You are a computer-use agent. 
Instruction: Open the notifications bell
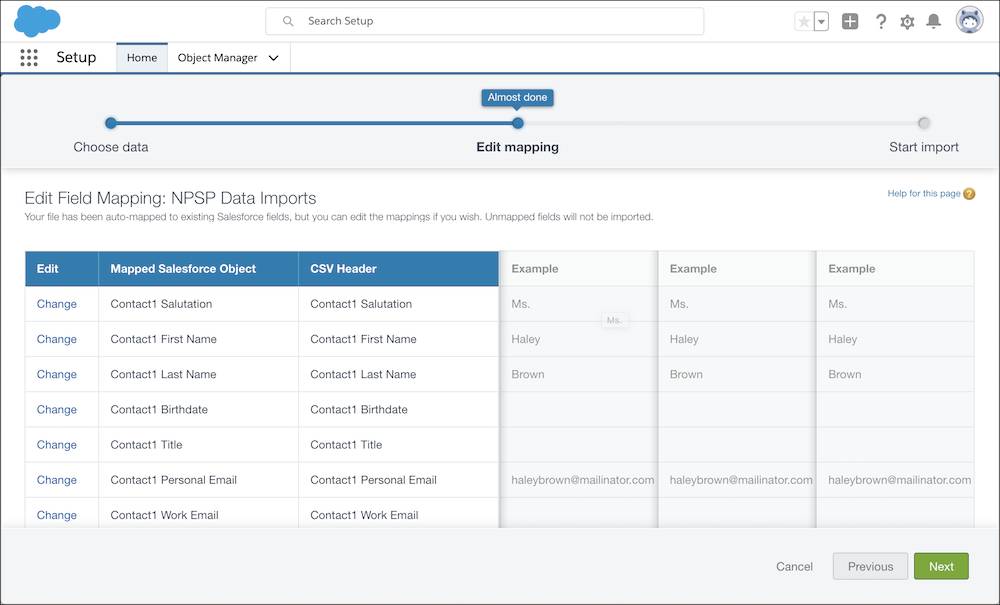tap(934, 21)
